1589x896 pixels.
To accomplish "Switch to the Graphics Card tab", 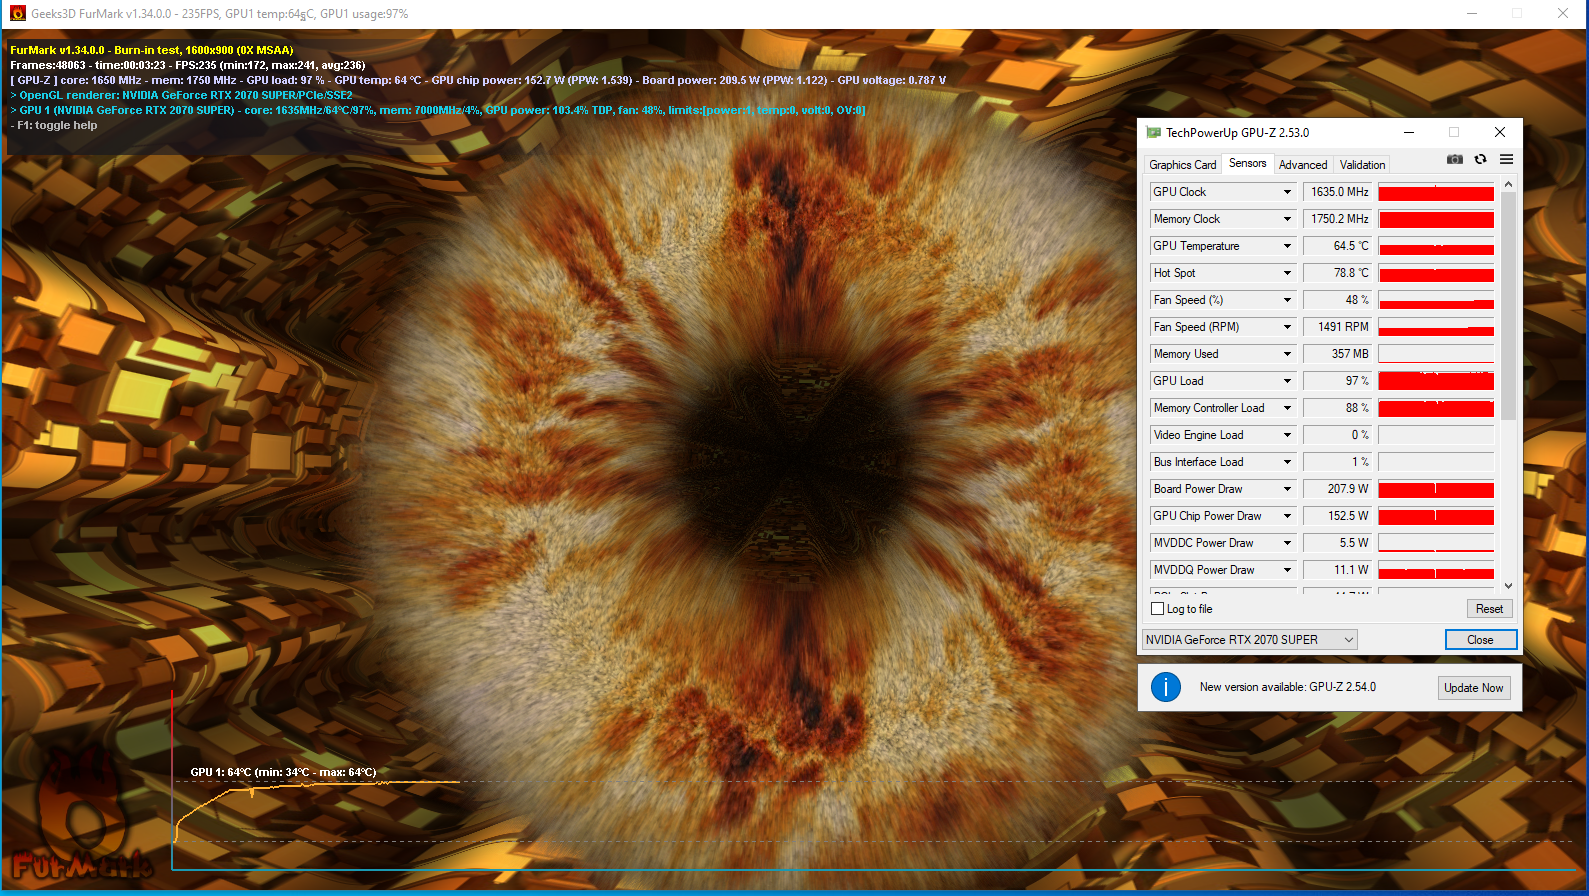I will click(1182, 165).
